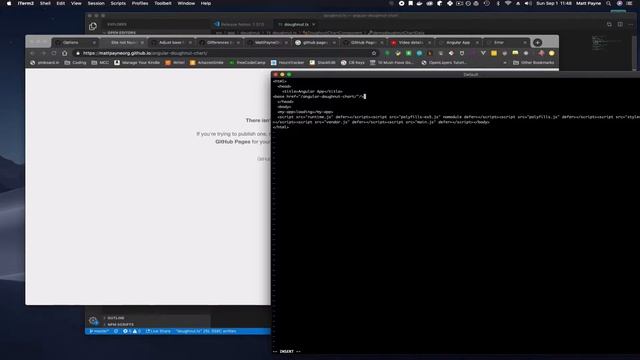The image size is (640, 360).
Task: Open the Other Bookmarks folder
Action: (x=533, y=62)
